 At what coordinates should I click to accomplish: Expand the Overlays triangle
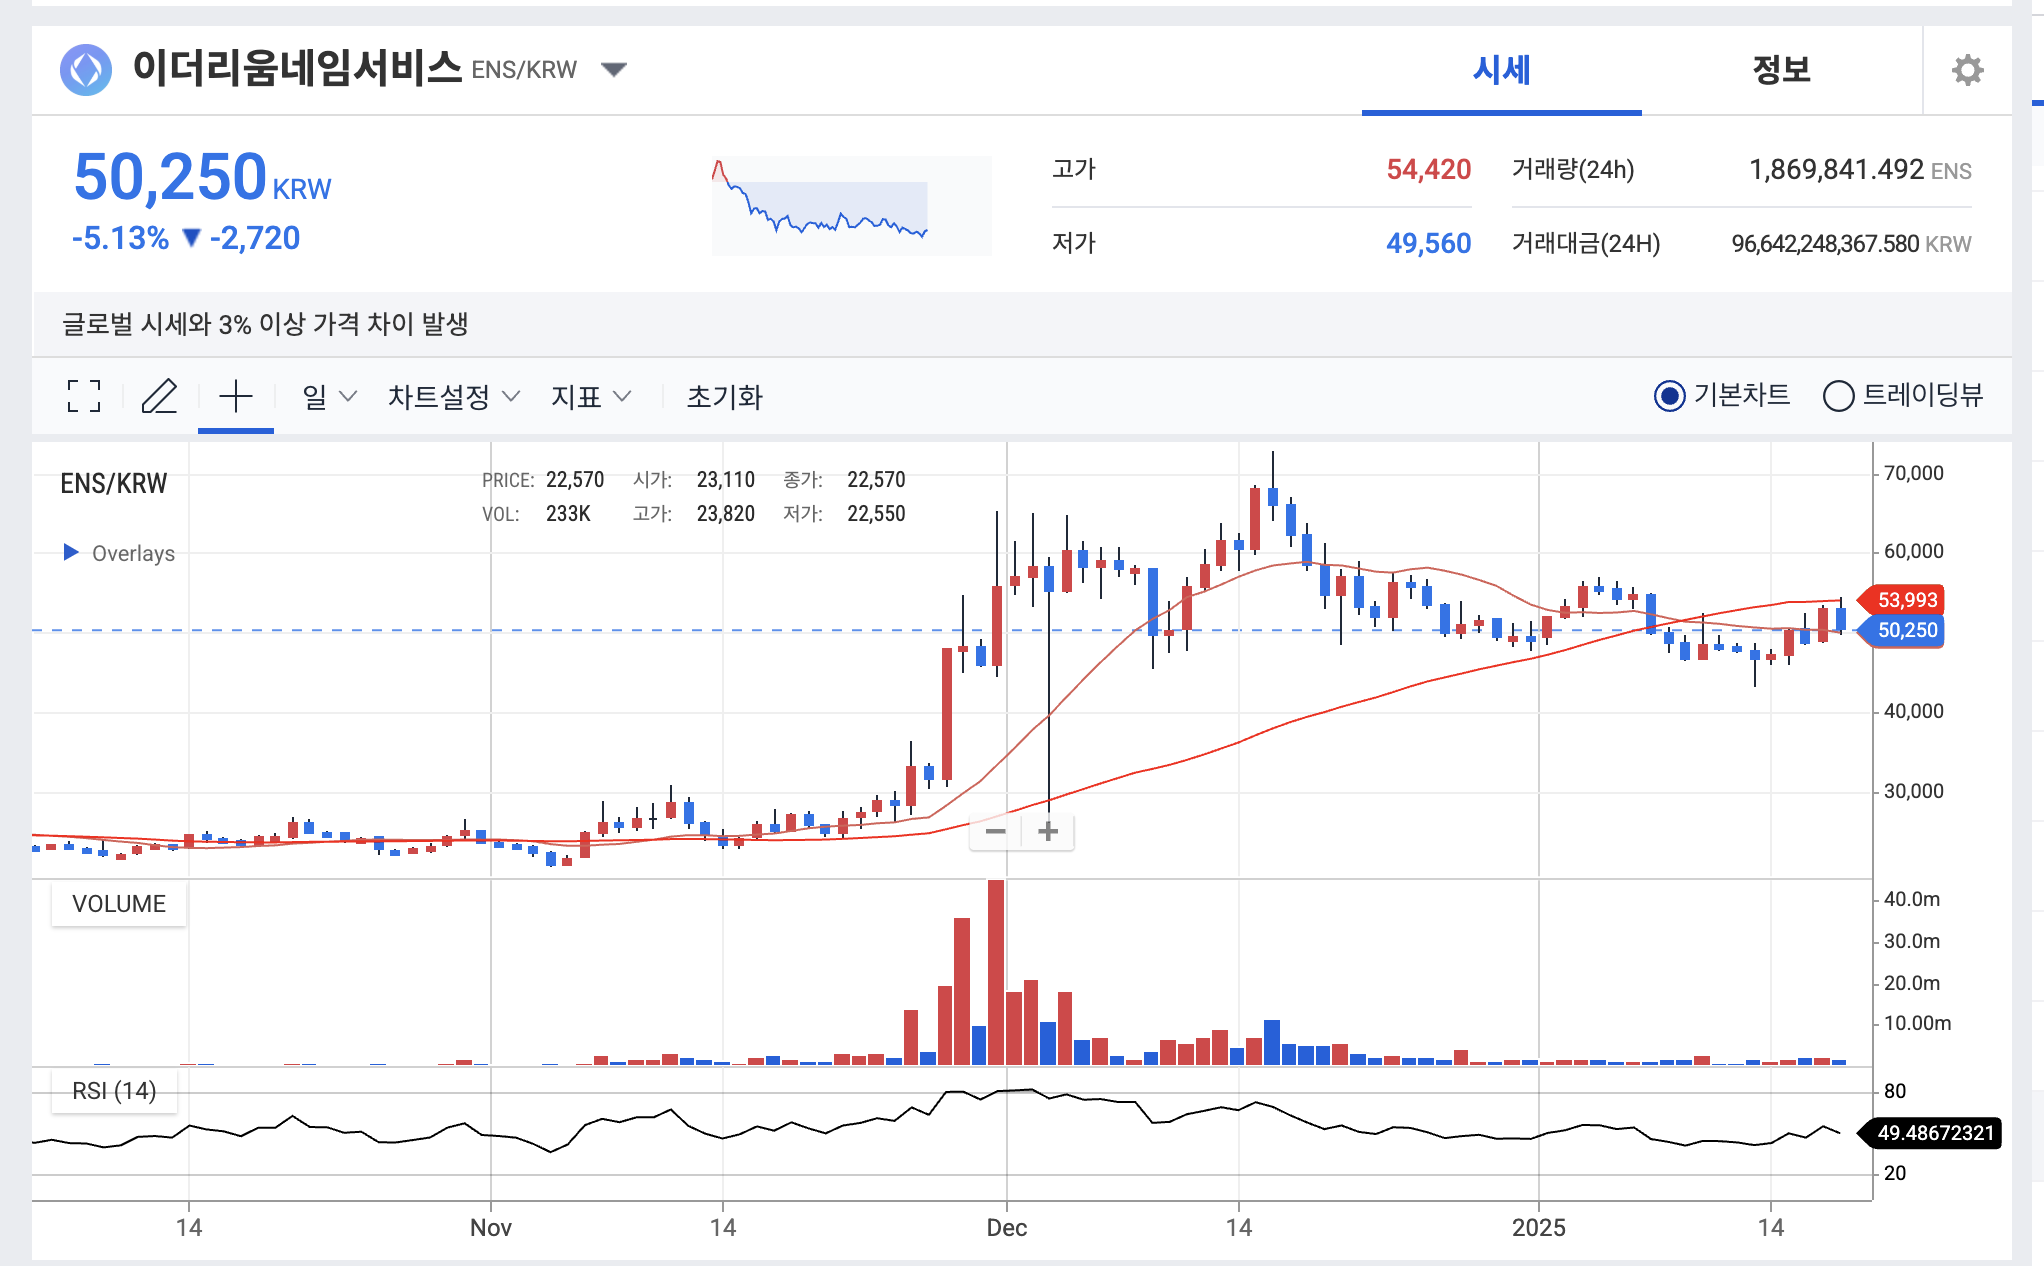pyautogui.click(x=71, y=552)
